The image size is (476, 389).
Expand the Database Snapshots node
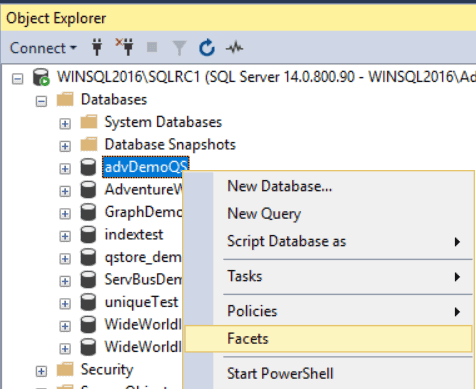point(65,146)
